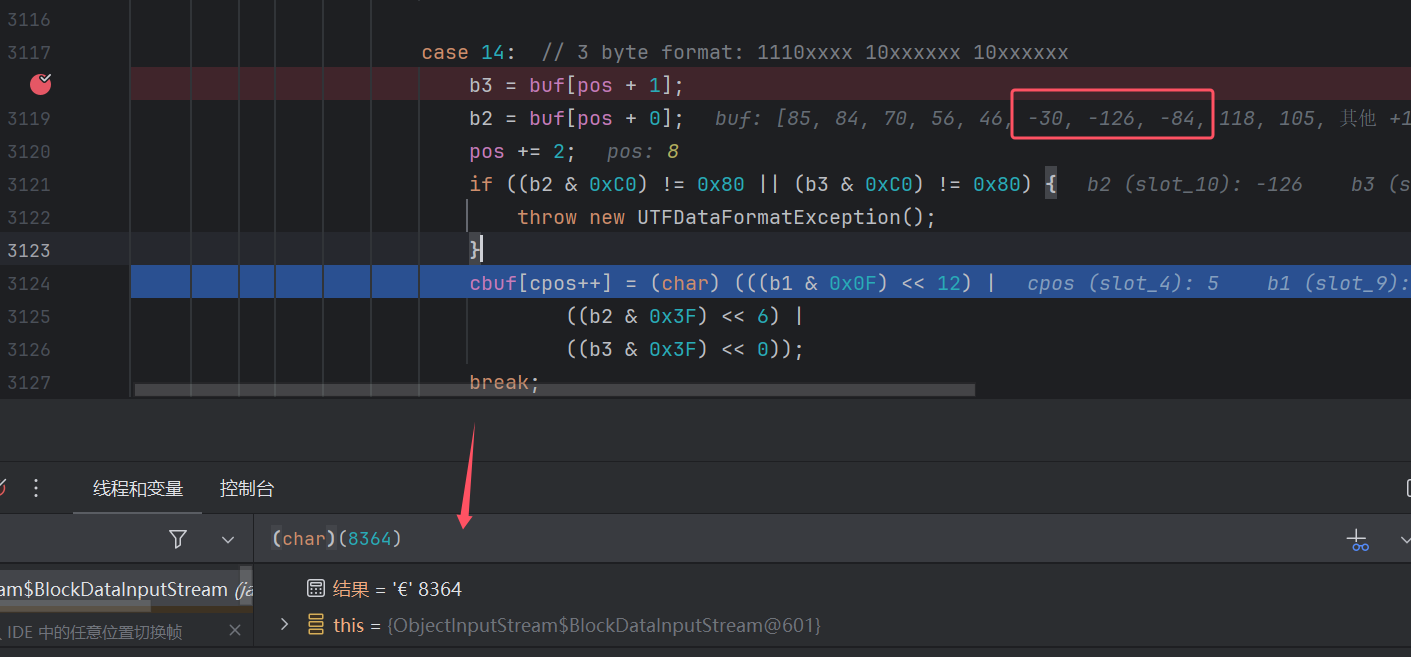The height and width of the screenshot is (657, 1411).
Task: Click the add to watches glasses icon
Action: point(1357,540)
